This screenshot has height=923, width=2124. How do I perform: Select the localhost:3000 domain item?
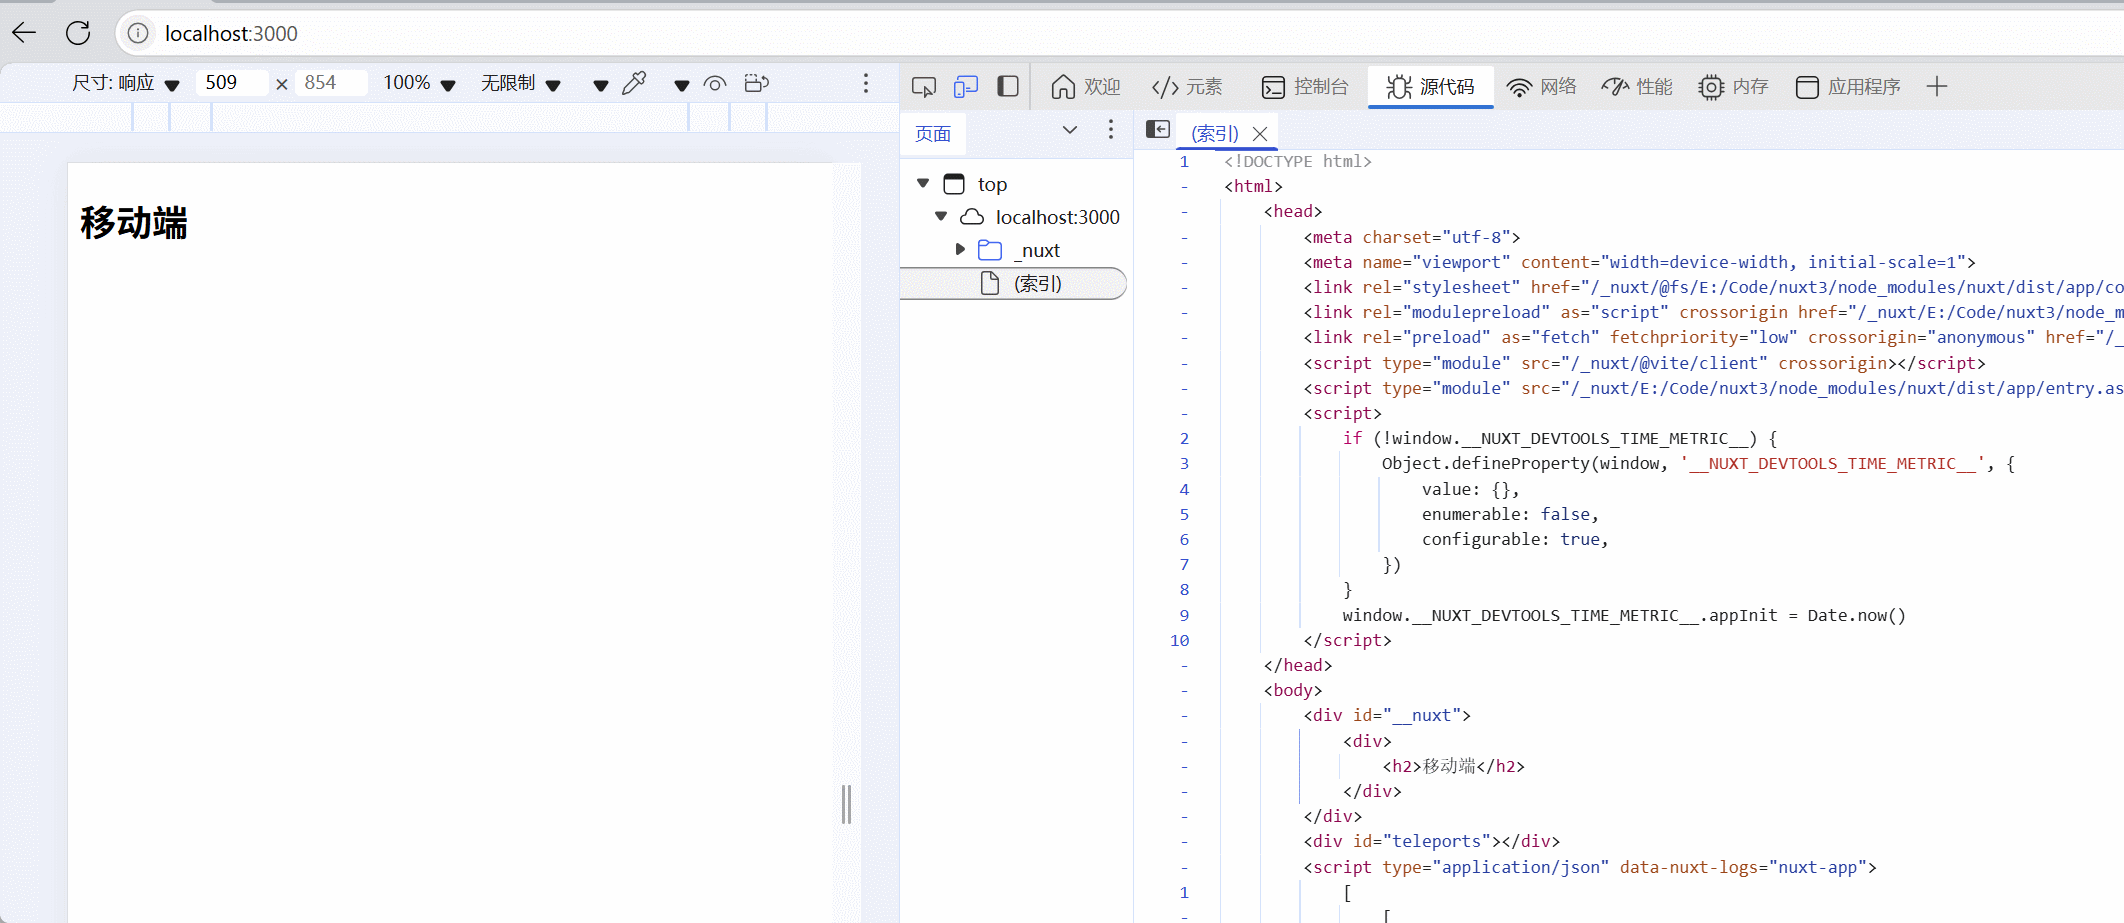1058,217
